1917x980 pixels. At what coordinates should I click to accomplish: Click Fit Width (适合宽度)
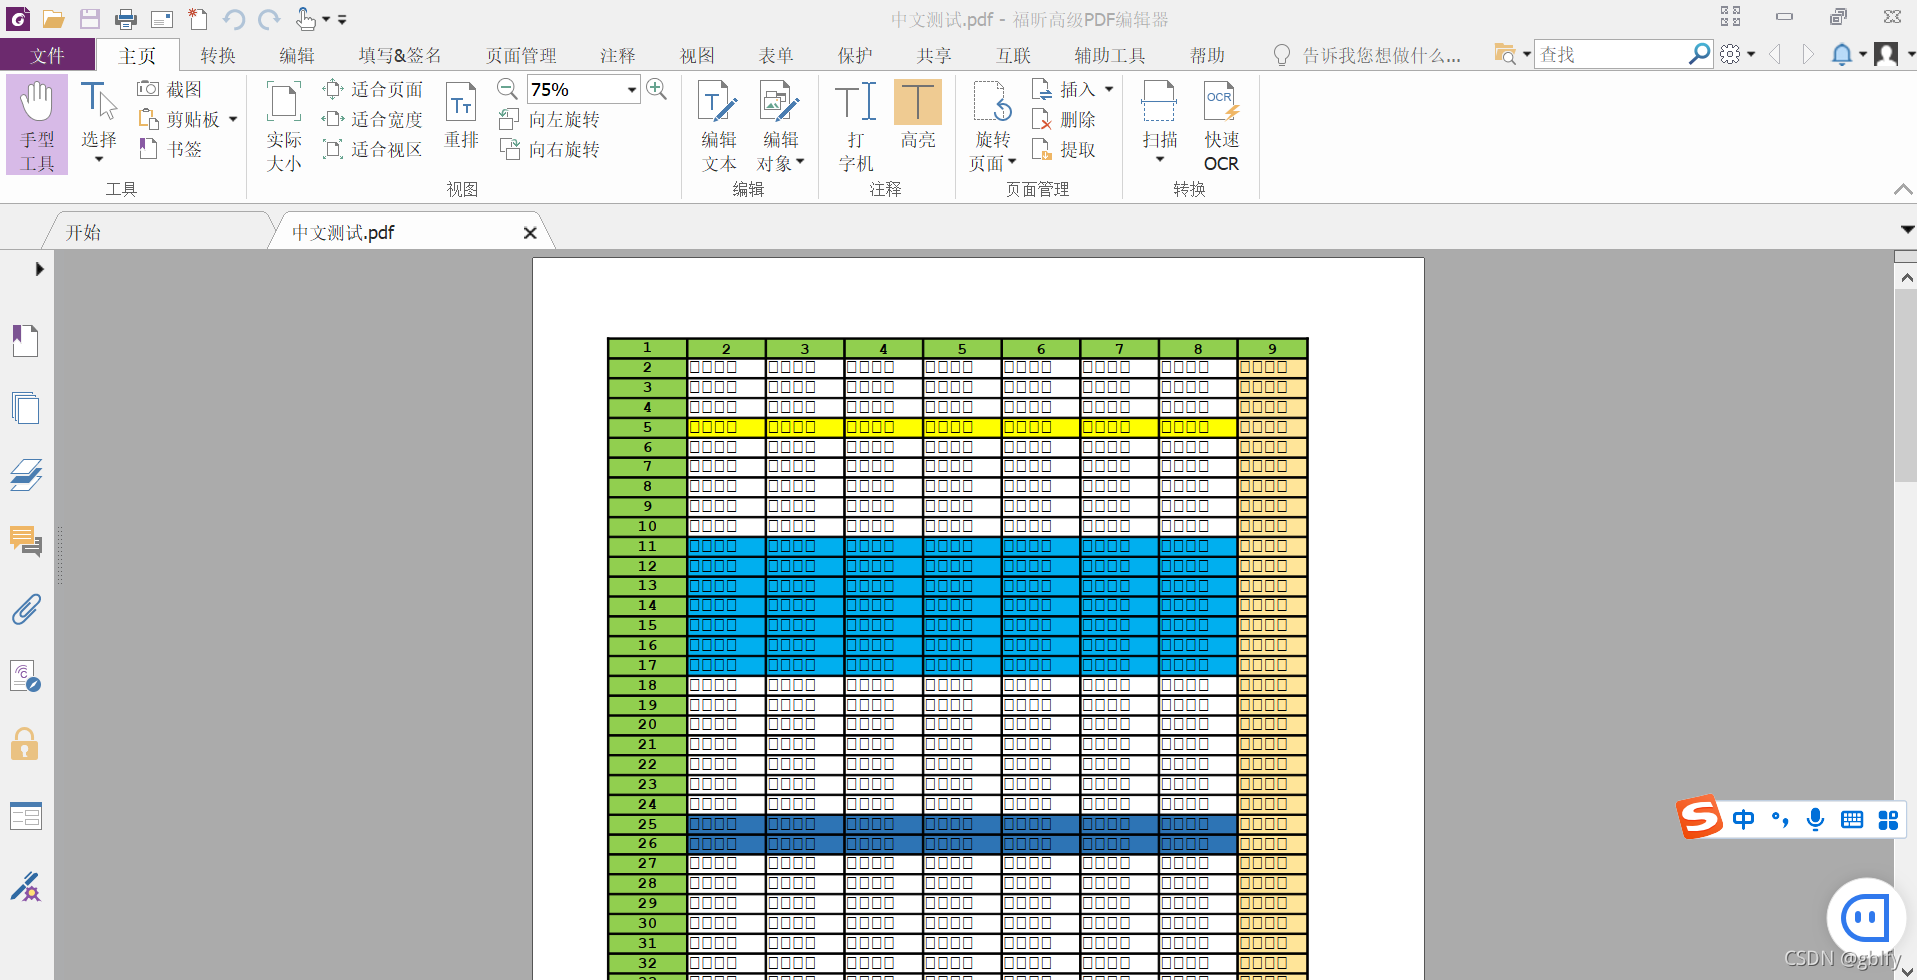point(373,119)
